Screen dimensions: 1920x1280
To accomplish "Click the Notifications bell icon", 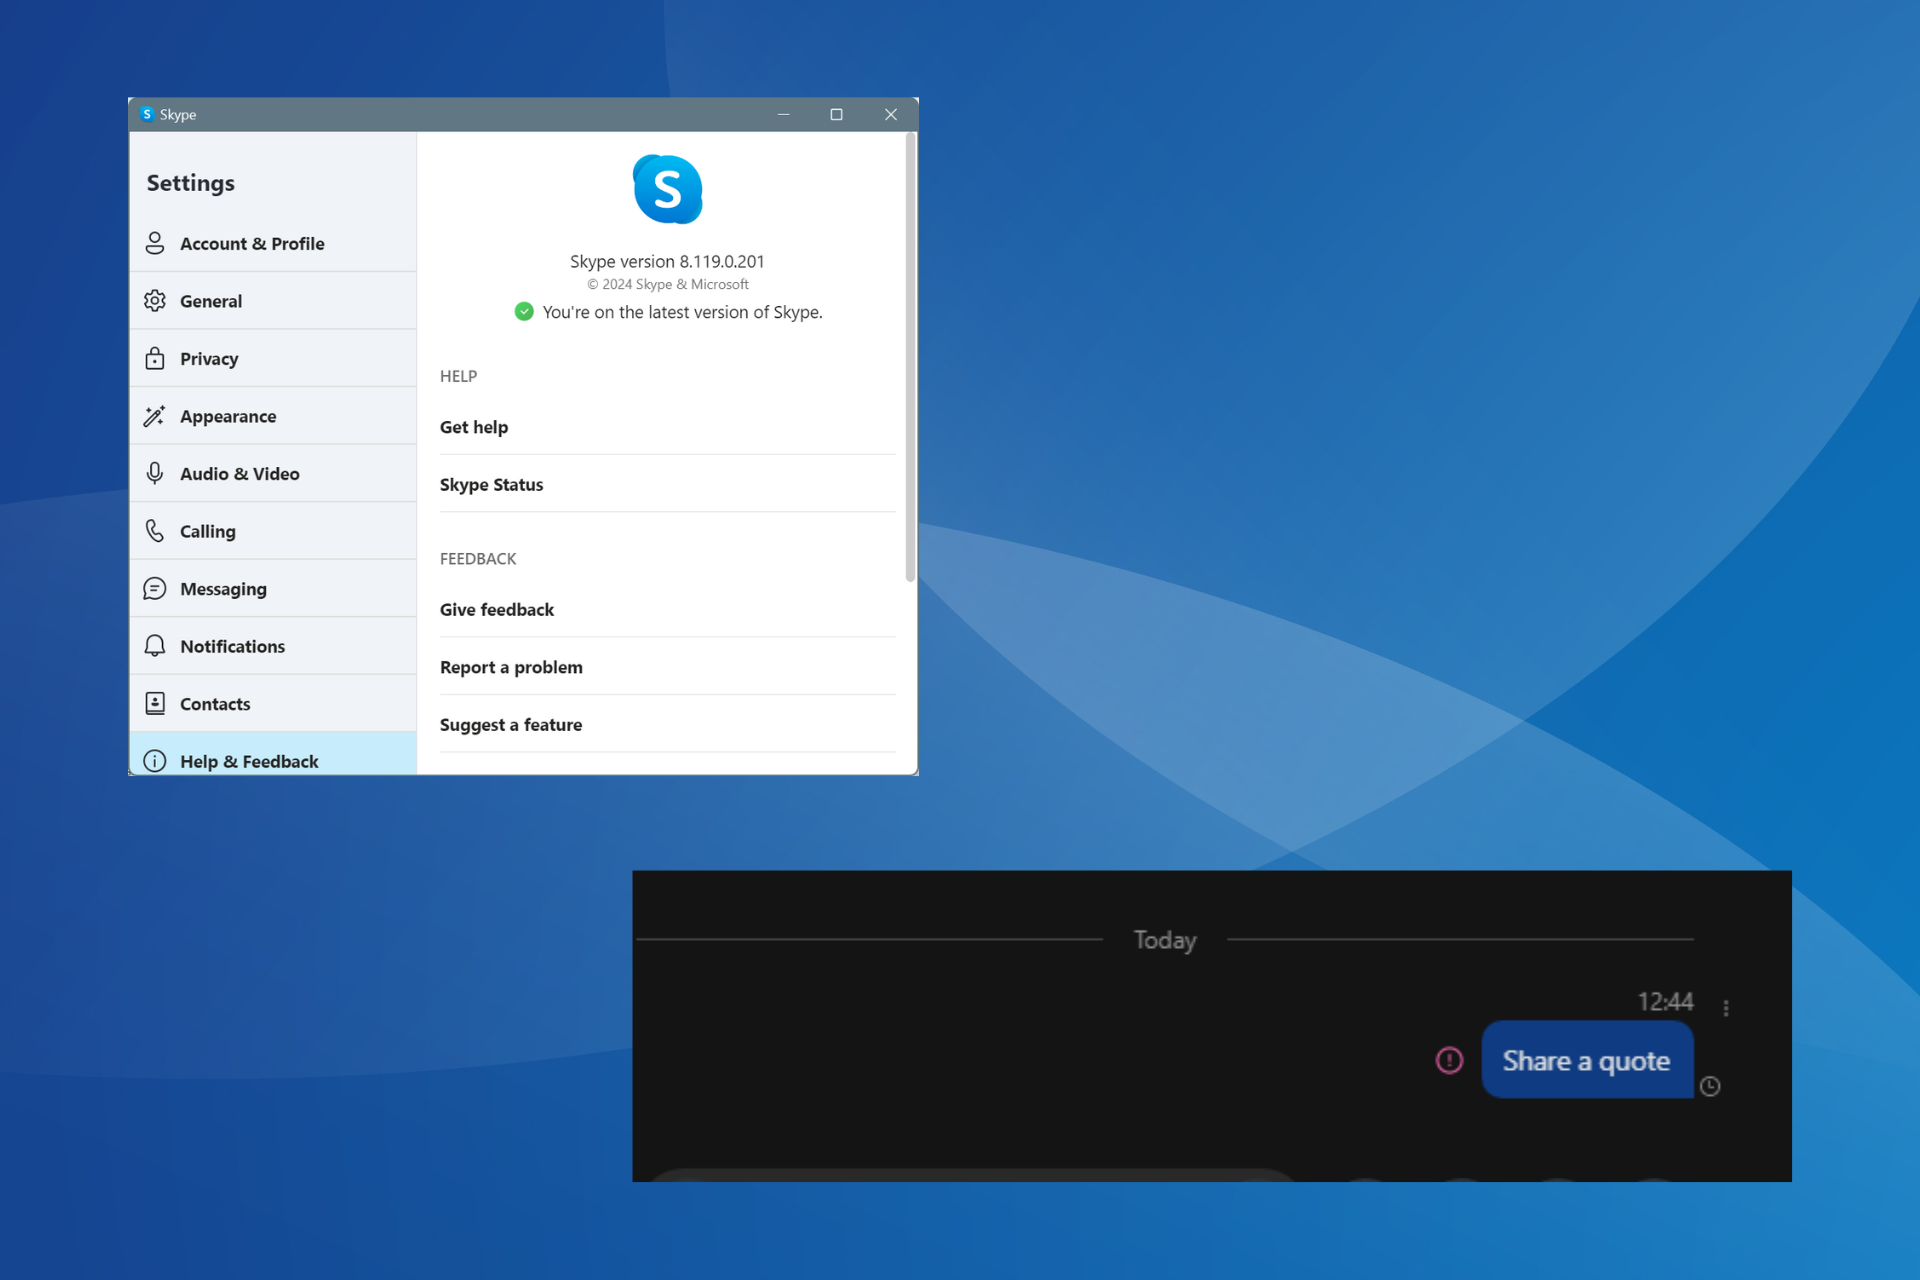I will click(x=155, y=646).
